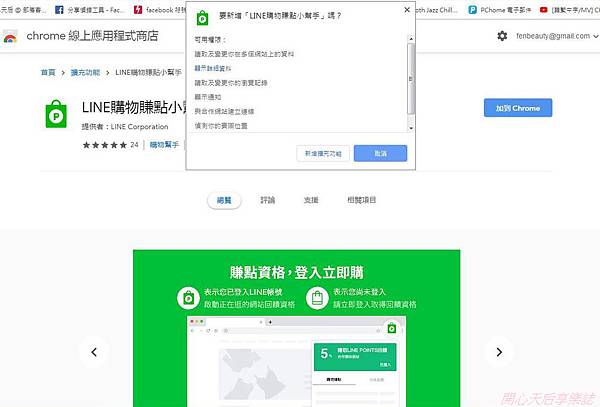Click the permissions list scroll down arrow
The width and height of the screenshot is (600, 407).
[411, 128]
